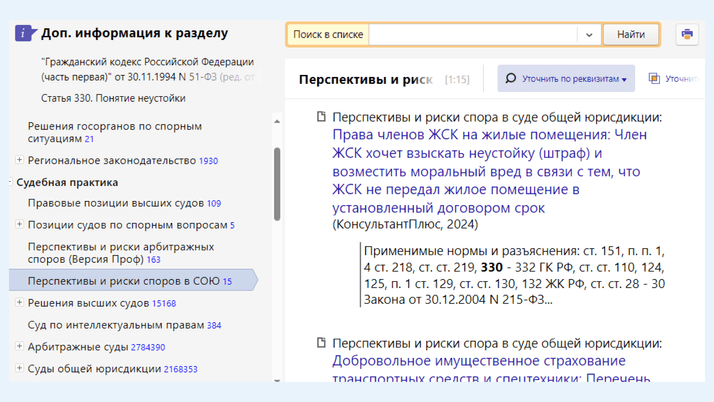The width and height of the screenshot is (714, 402).
Task: Click the printer icon
Action: (687, 34)
